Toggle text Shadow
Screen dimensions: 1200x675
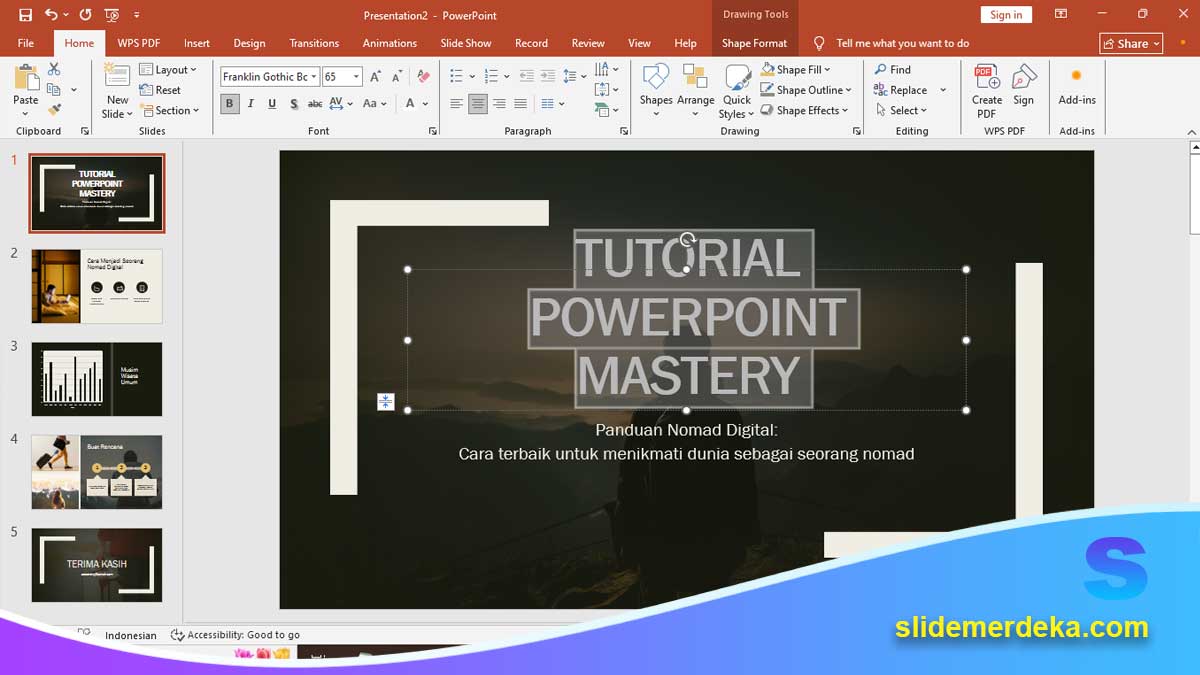[x=293, y=103]
